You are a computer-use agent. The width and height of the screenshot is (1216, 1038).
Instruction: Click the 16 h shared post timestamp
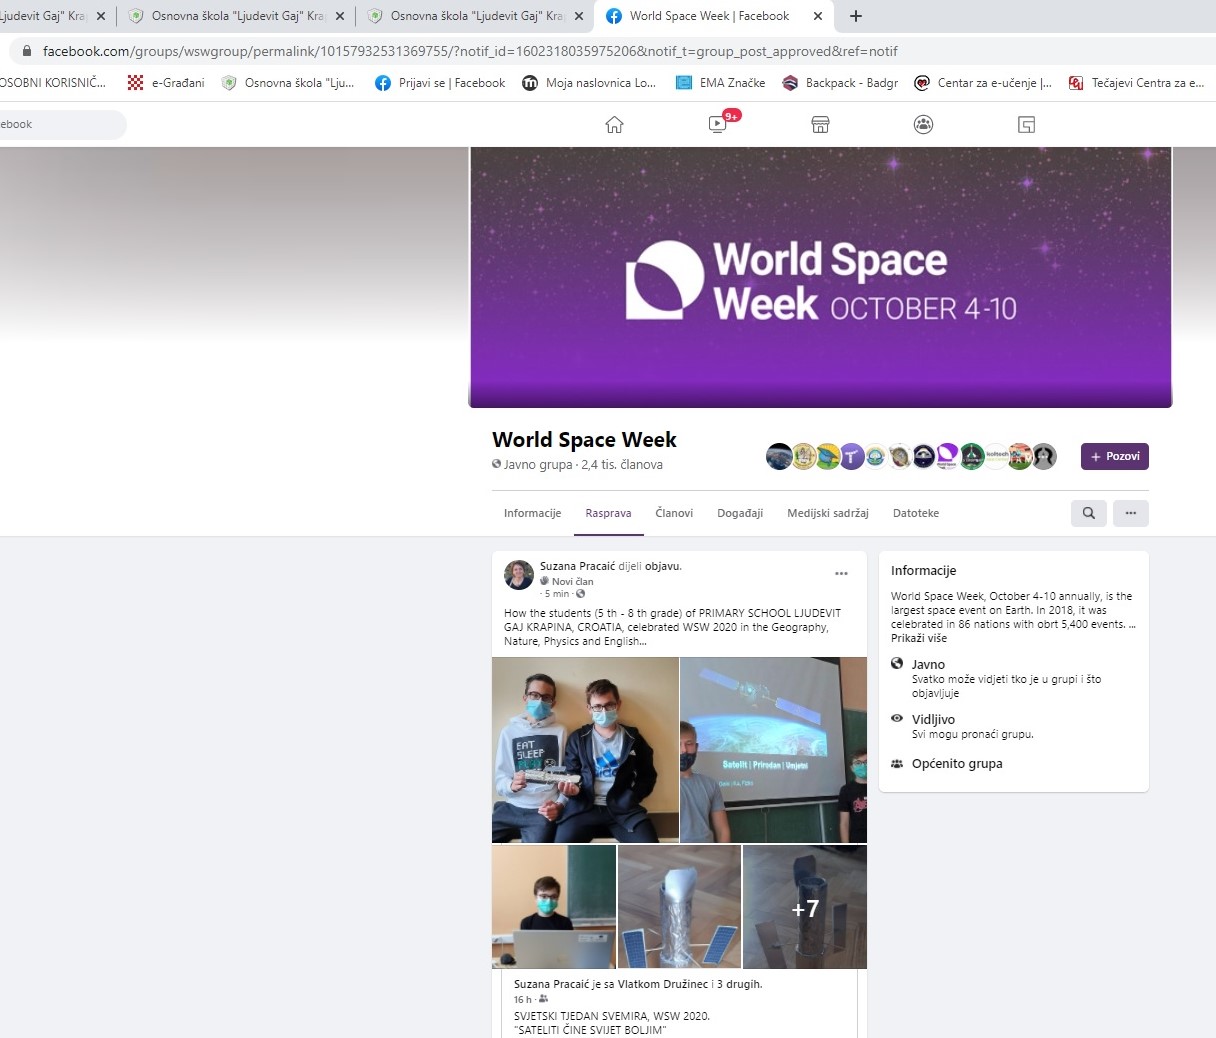coord(523,999)
